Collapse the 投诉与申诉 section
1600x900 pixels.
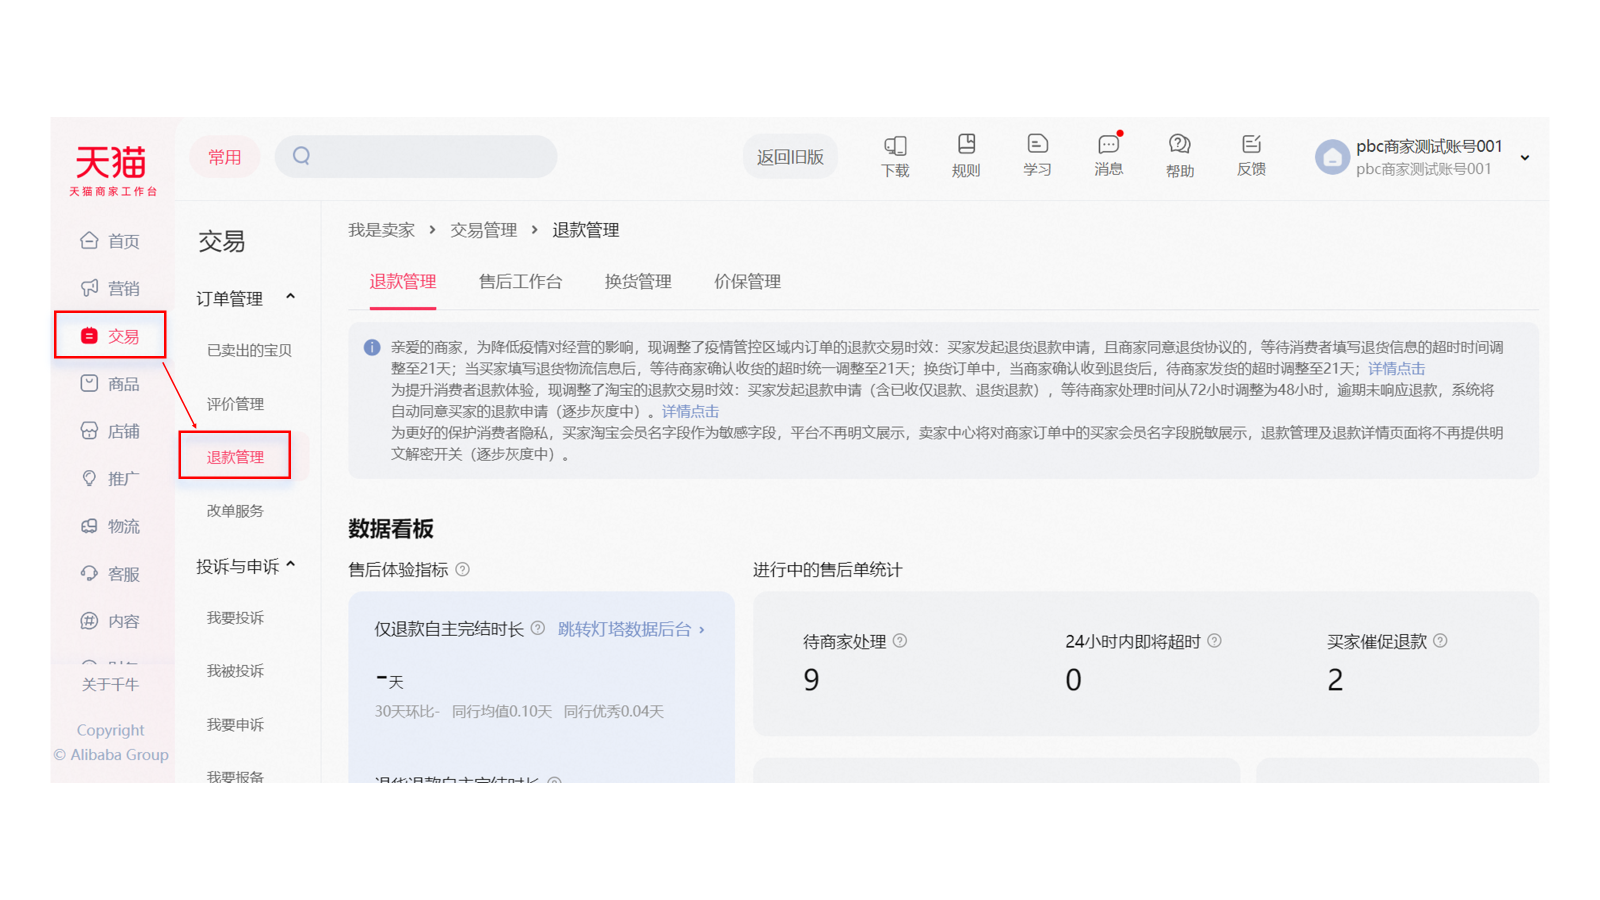290,565
